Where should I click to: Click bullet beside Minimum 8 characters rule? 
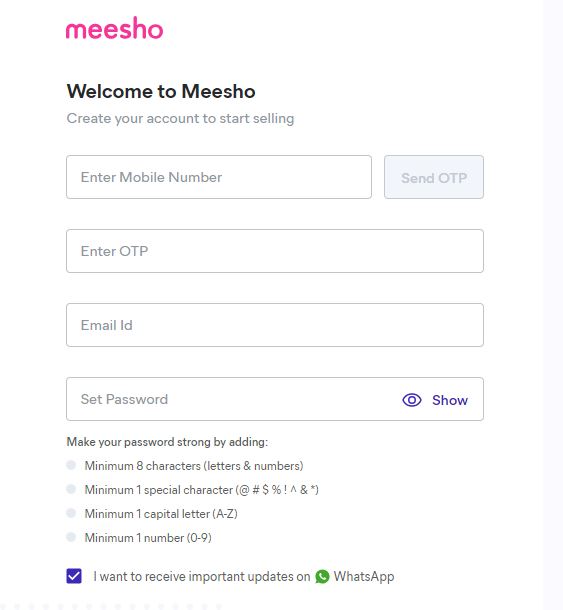[x=71, y=465]
